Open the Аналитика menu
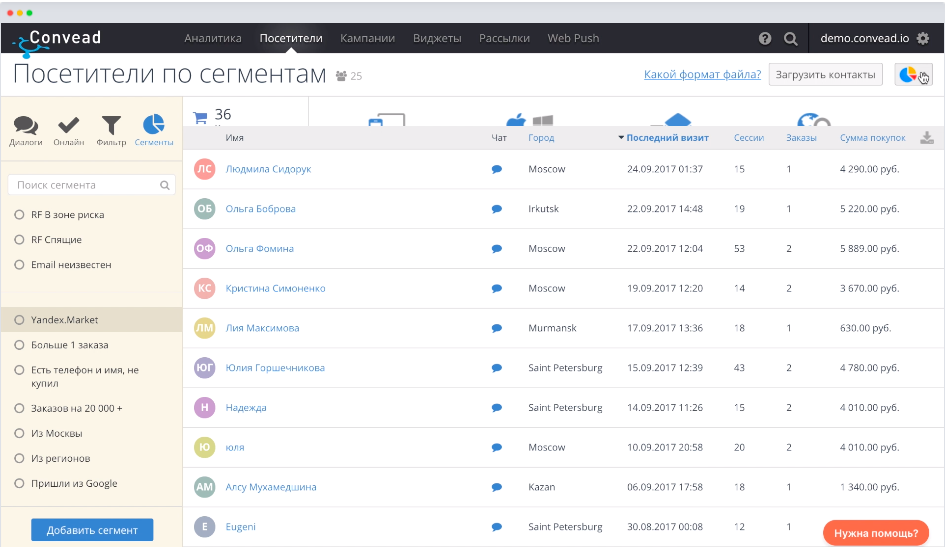This screenshot has width=945, height=547. pos(213,39)
